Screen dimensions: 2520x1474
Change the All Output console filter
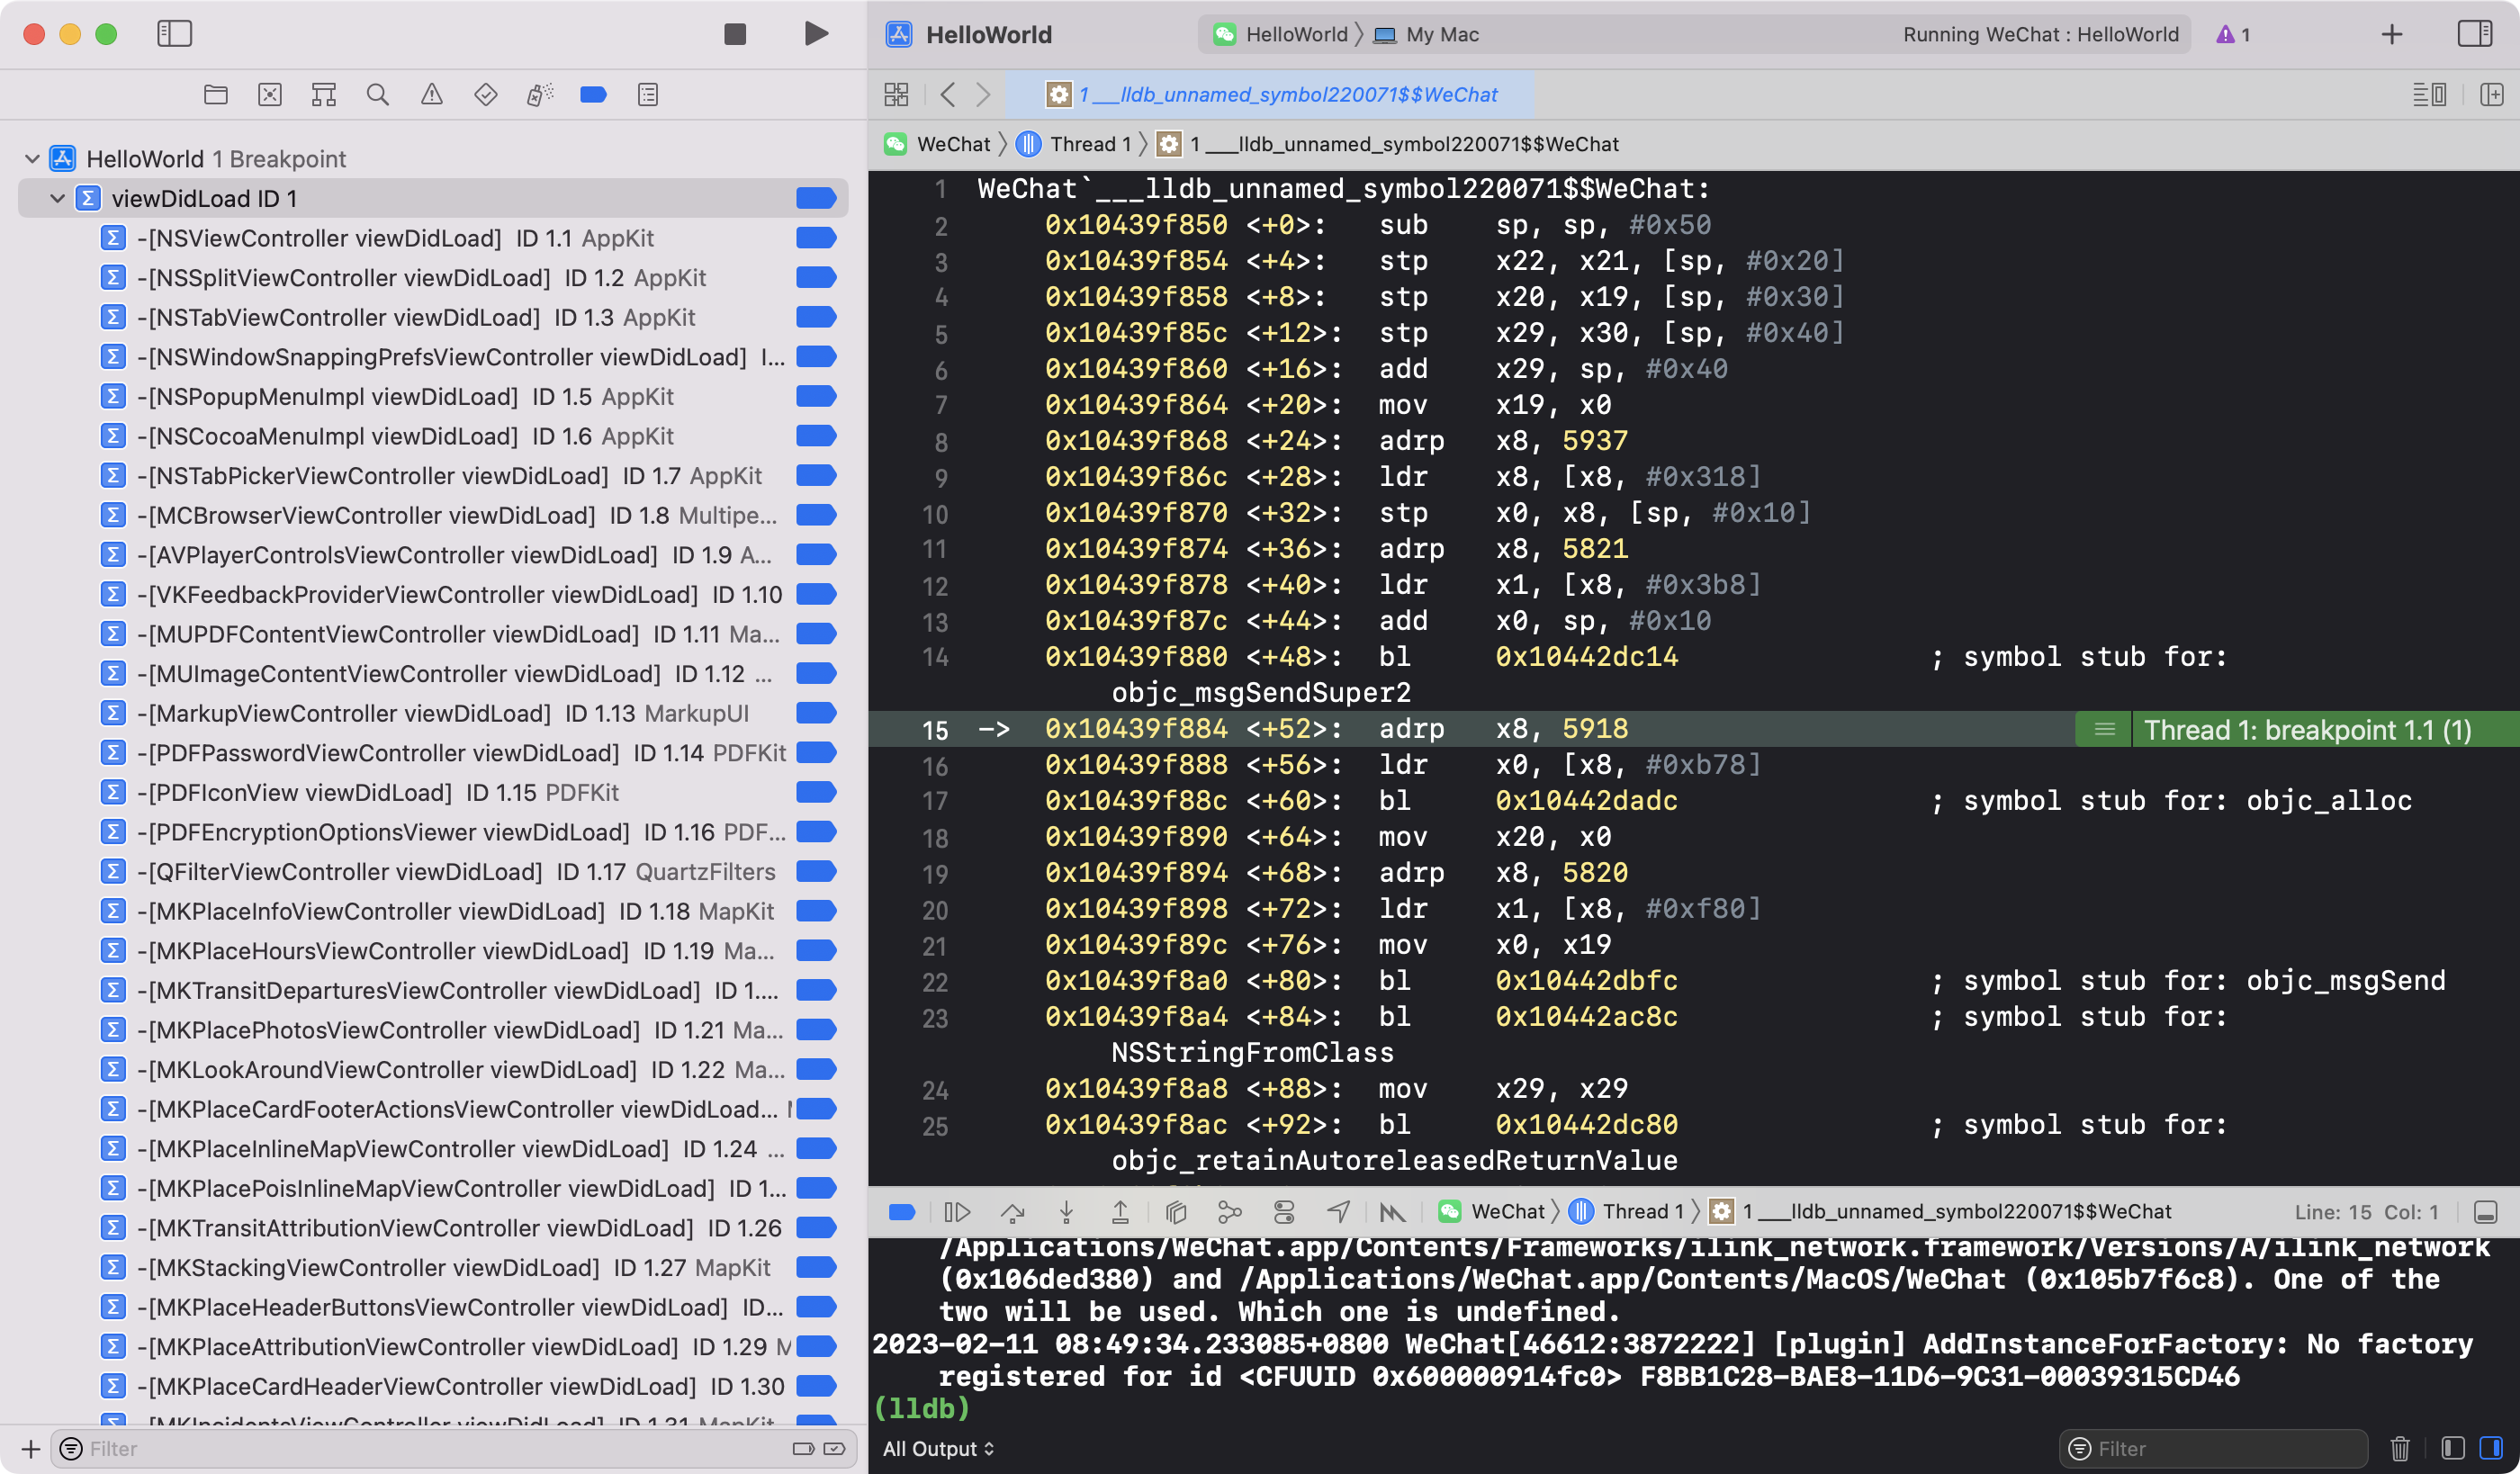click(x=938, y=1448)
